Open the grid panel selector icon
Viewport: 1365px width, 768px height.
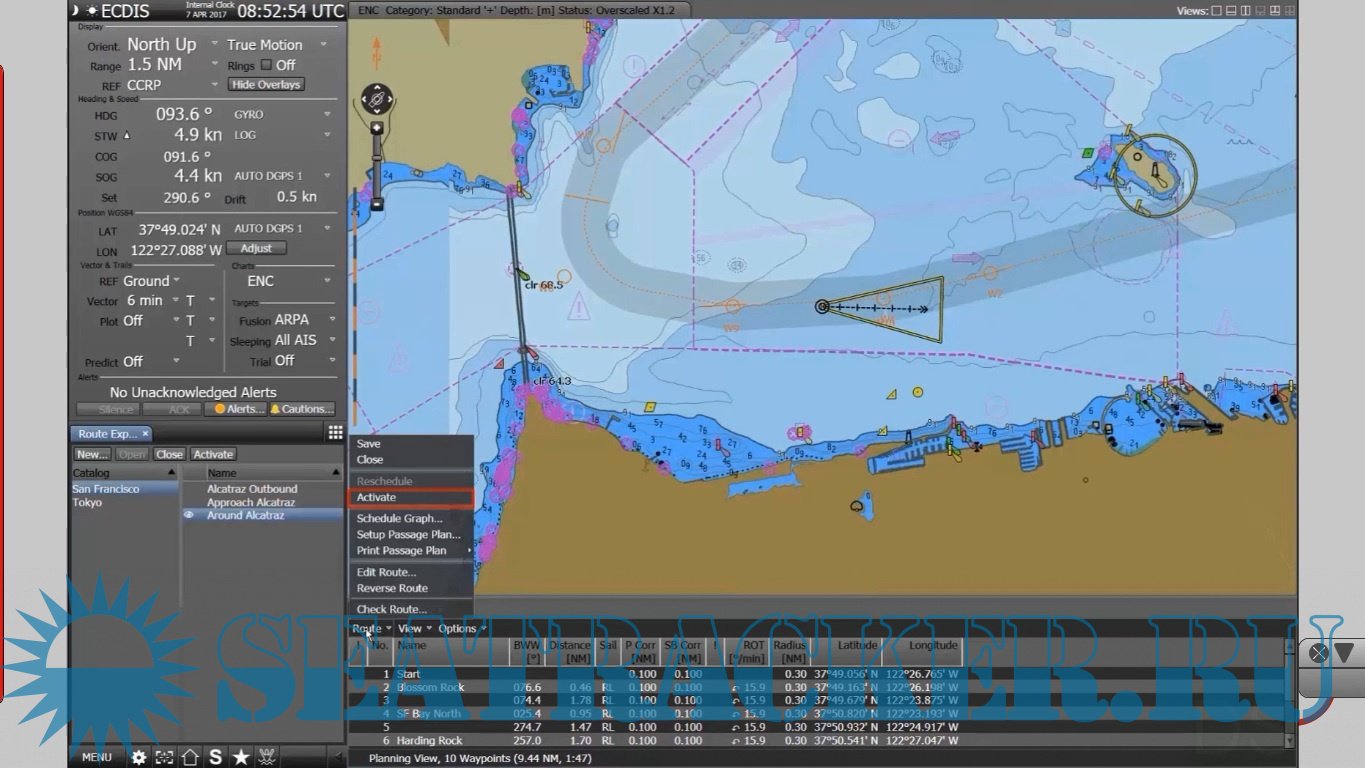coord(335,432)
